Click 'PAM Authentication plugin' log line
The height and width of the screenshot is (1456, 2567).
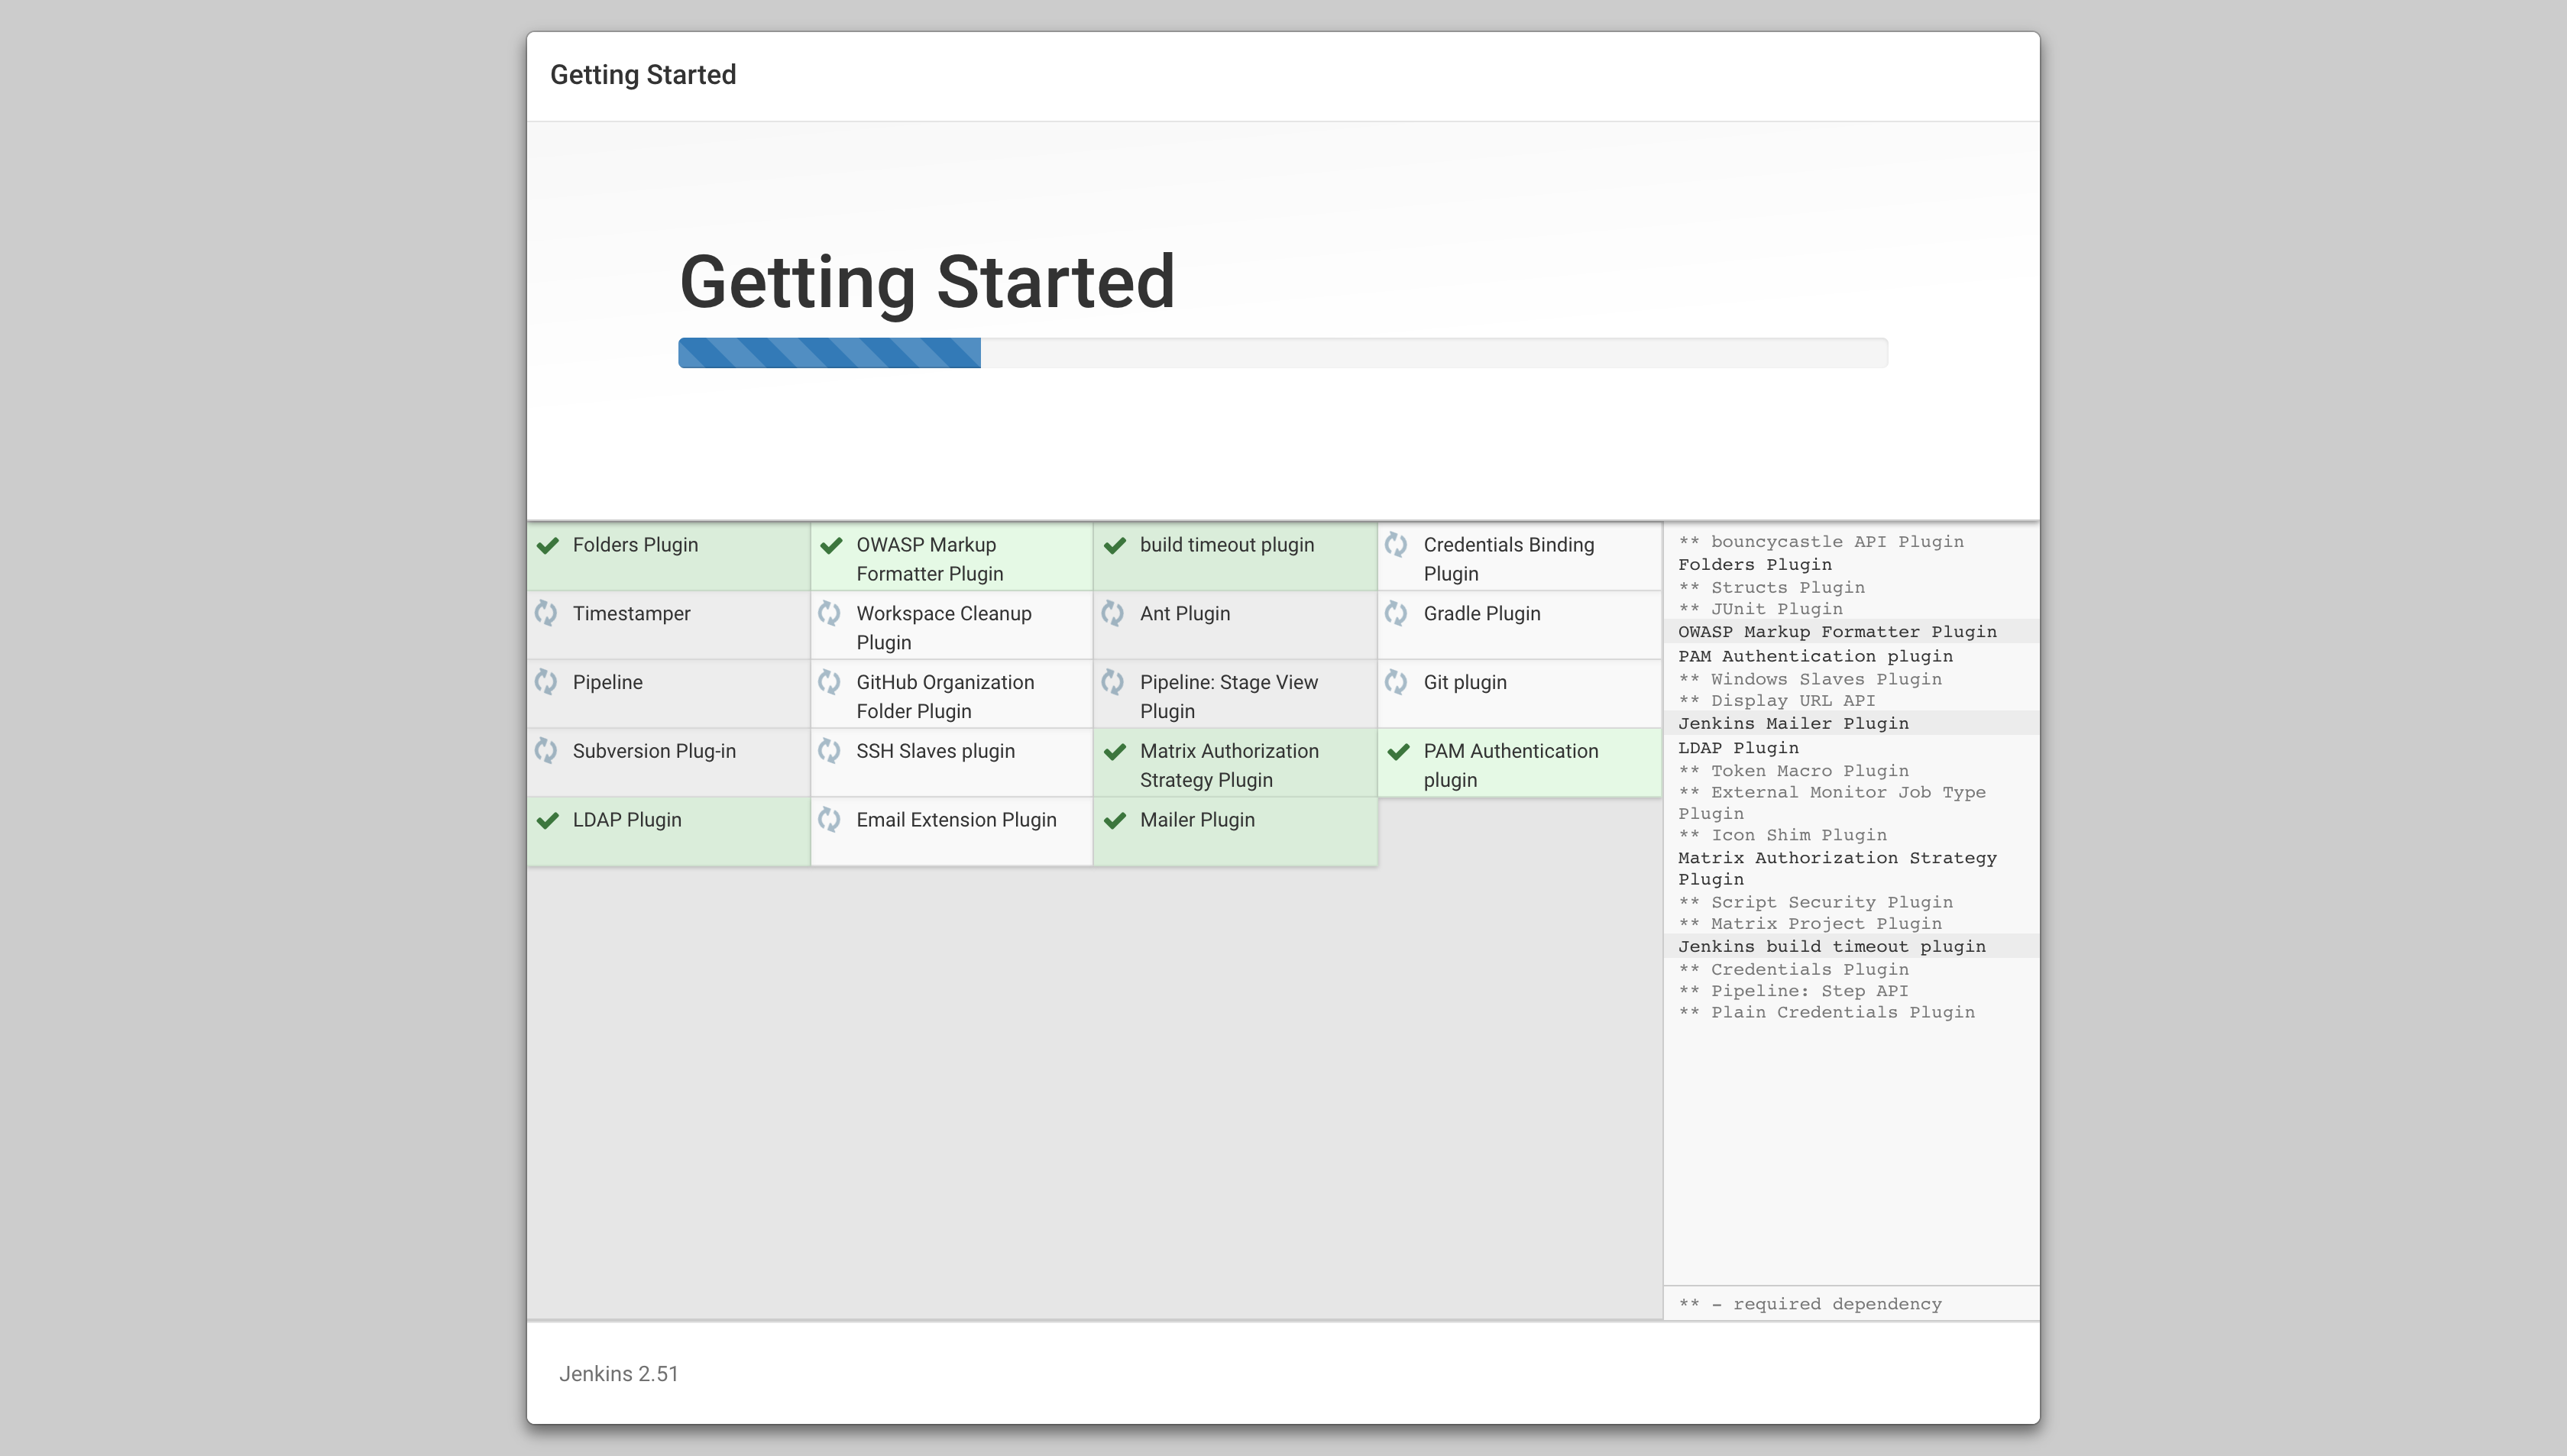1815,657
